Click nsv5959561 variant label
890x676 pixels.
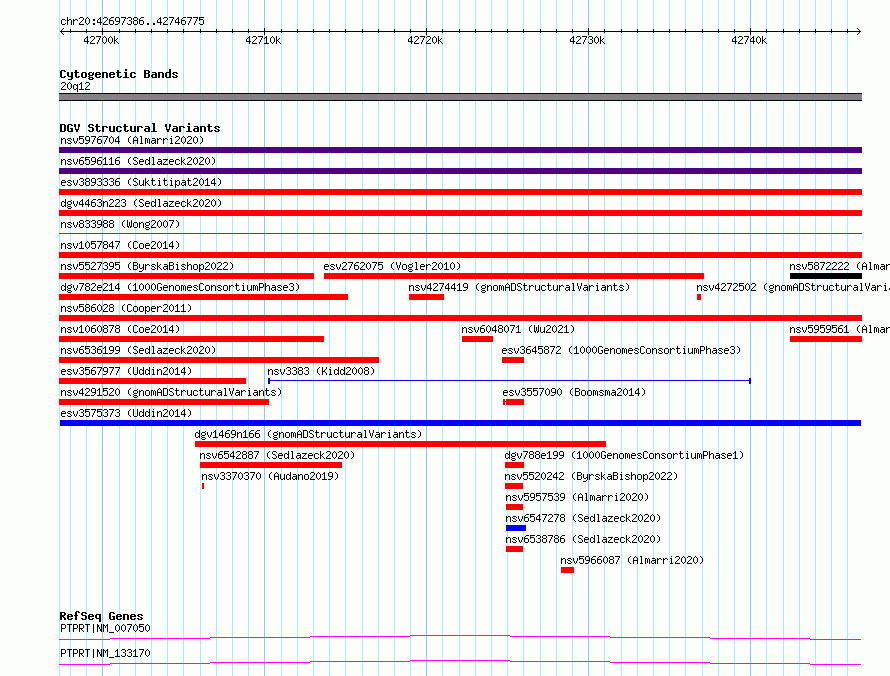click(839, 329)
